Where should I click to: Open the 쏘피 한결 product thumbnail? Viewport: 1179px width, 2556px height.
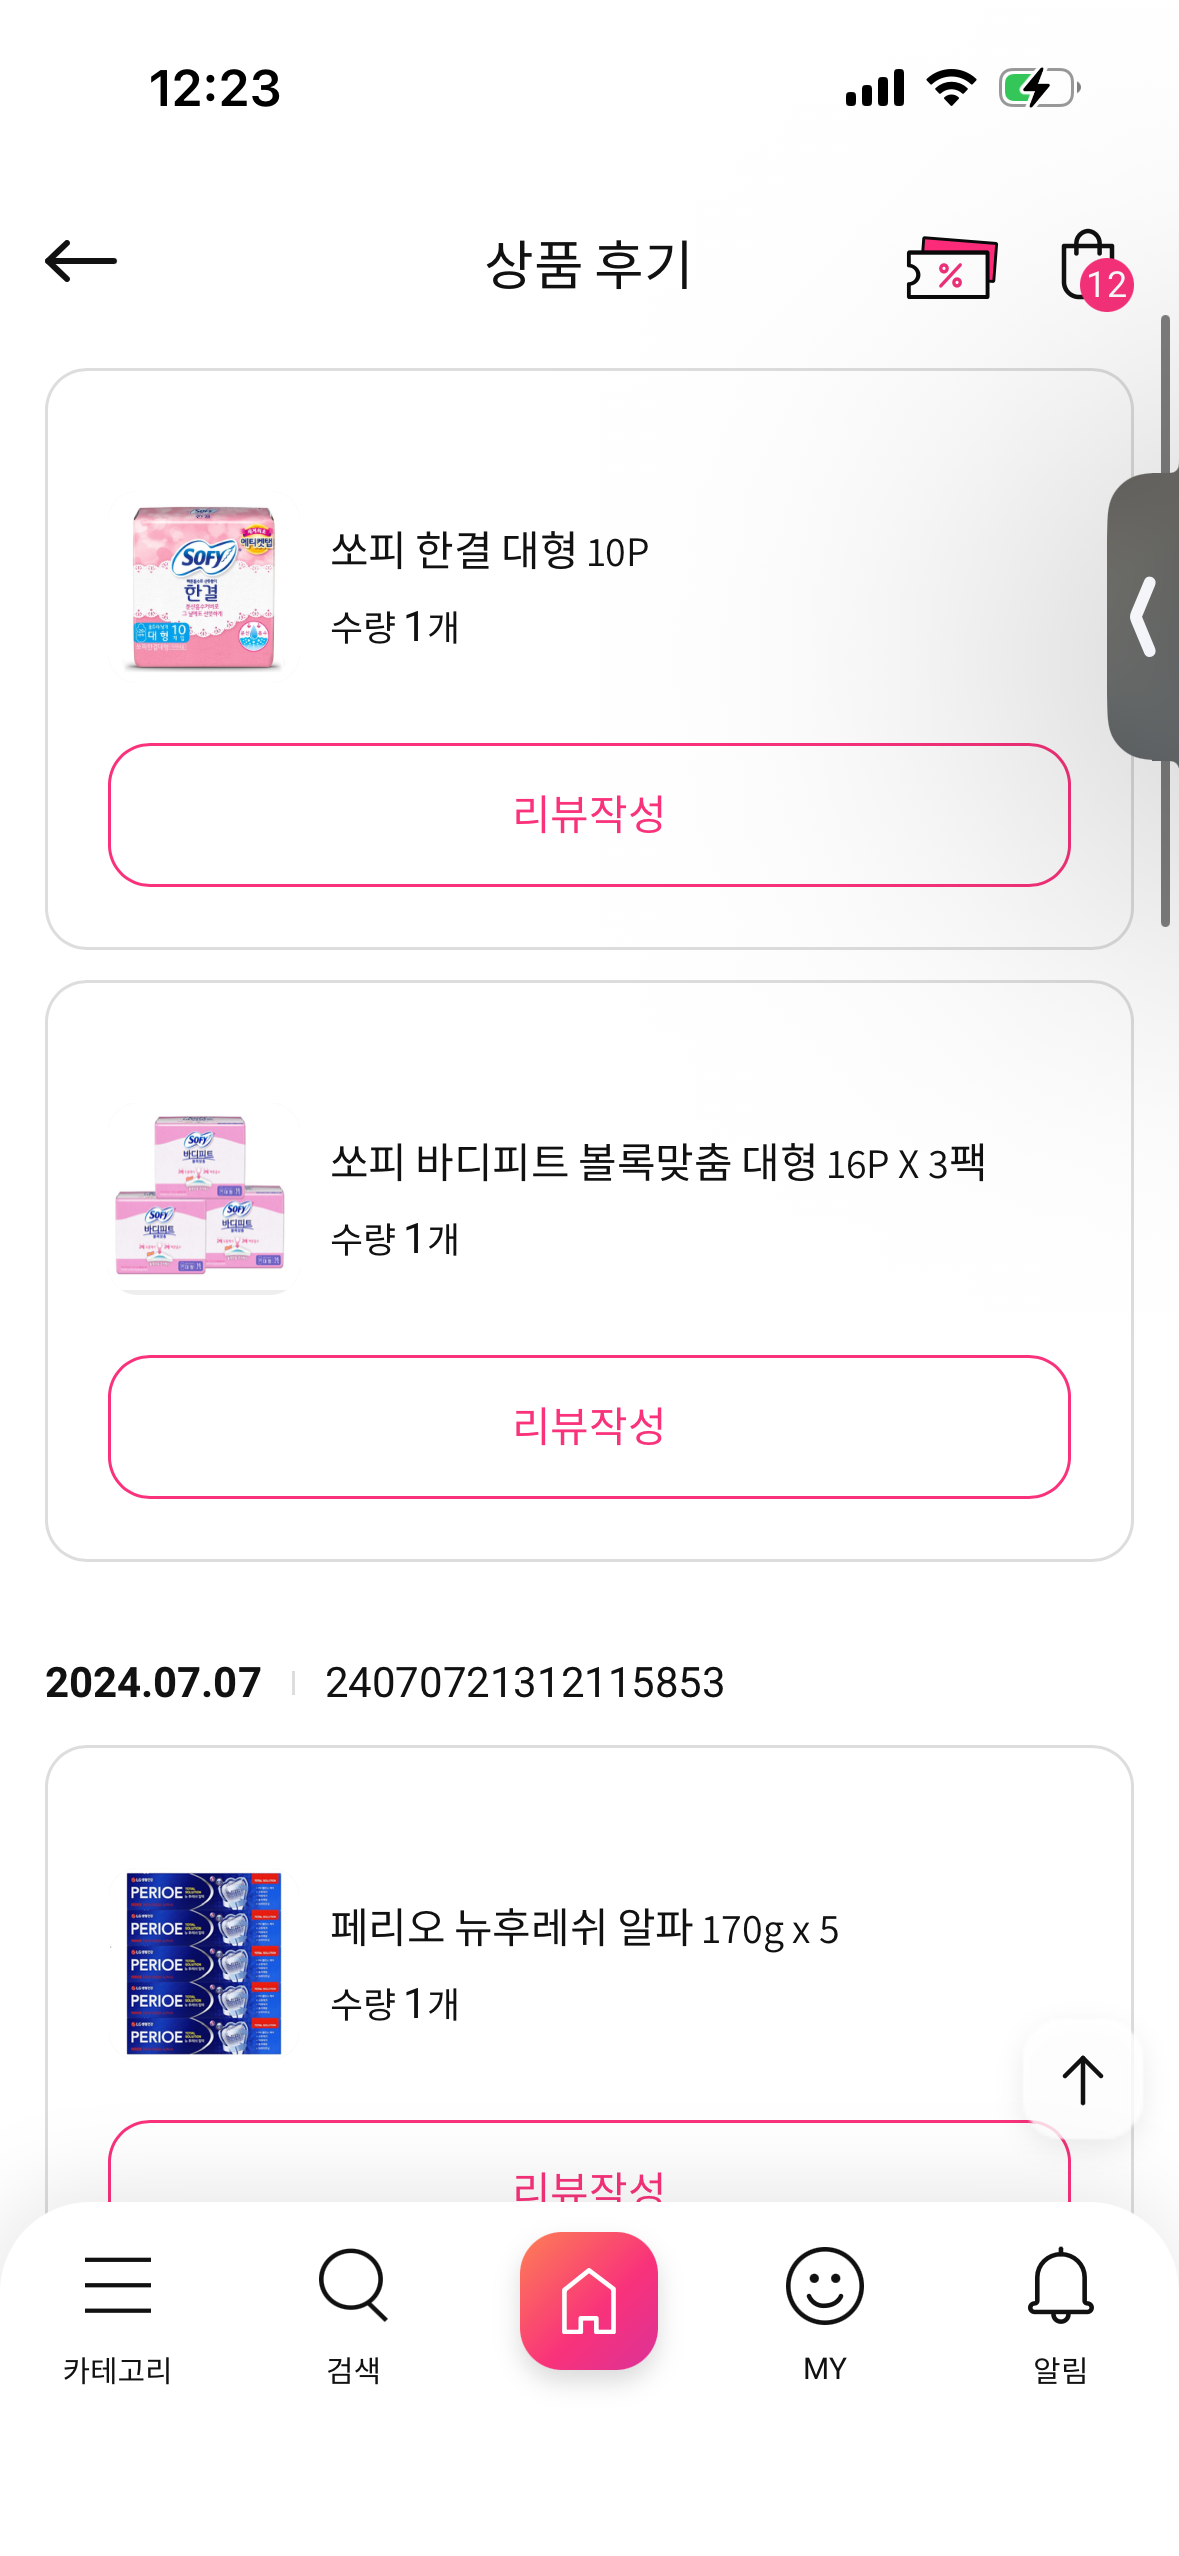(x=204, y=588)
